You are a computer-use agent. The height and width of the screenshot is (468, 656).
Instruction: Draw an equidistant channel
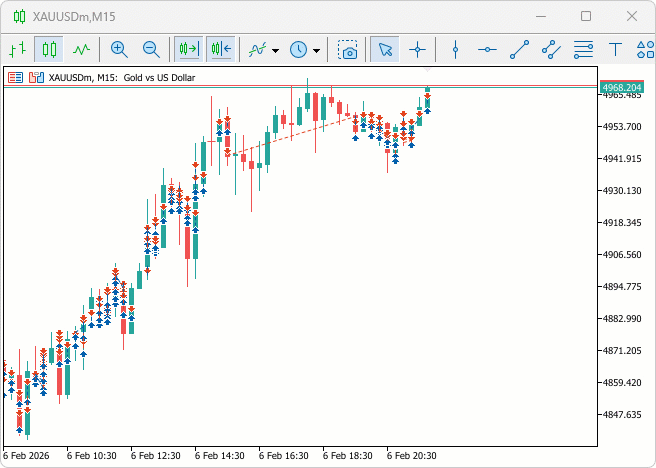(x=551, y=49)
